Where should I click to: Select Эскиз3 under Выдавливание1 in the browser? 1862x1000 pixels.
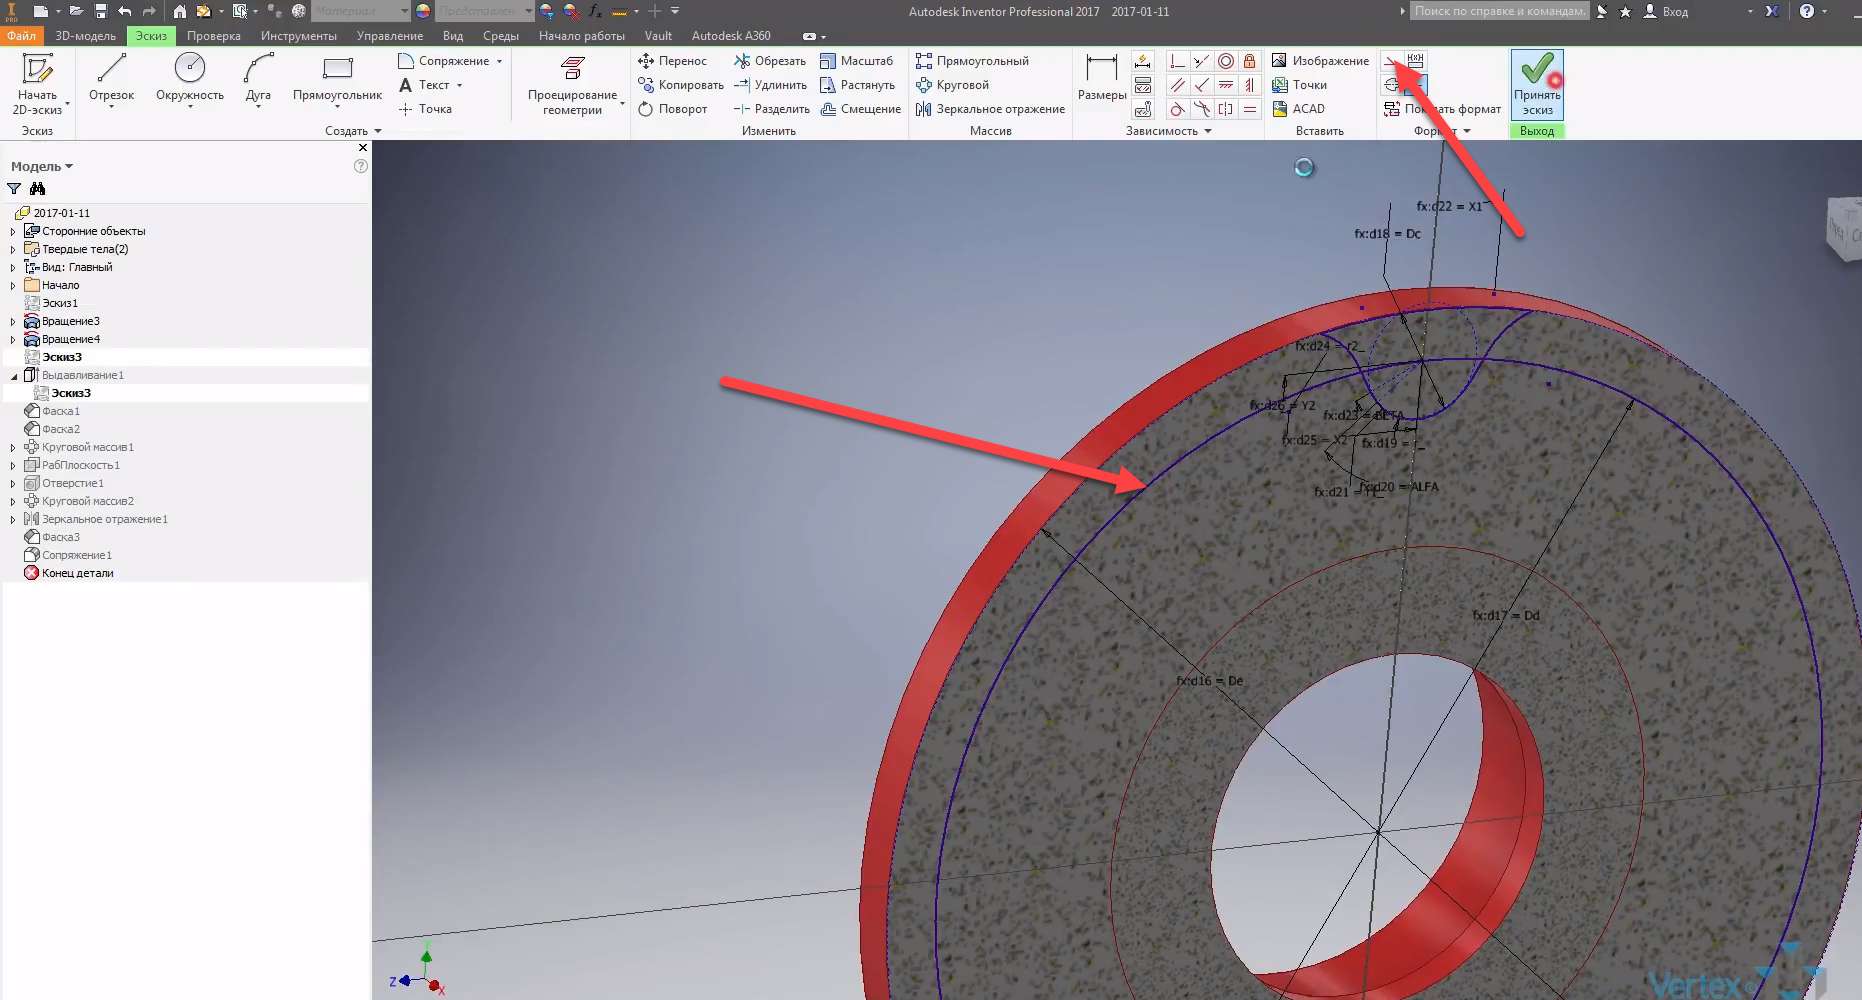(x=71, y=393)
